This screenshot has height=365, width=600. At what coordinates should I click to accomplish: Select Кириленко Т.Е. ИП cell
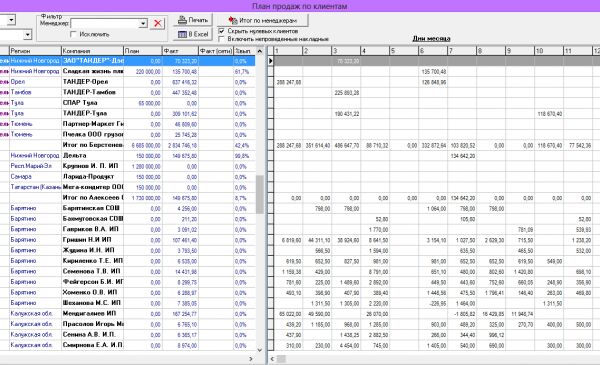(92, 261)
